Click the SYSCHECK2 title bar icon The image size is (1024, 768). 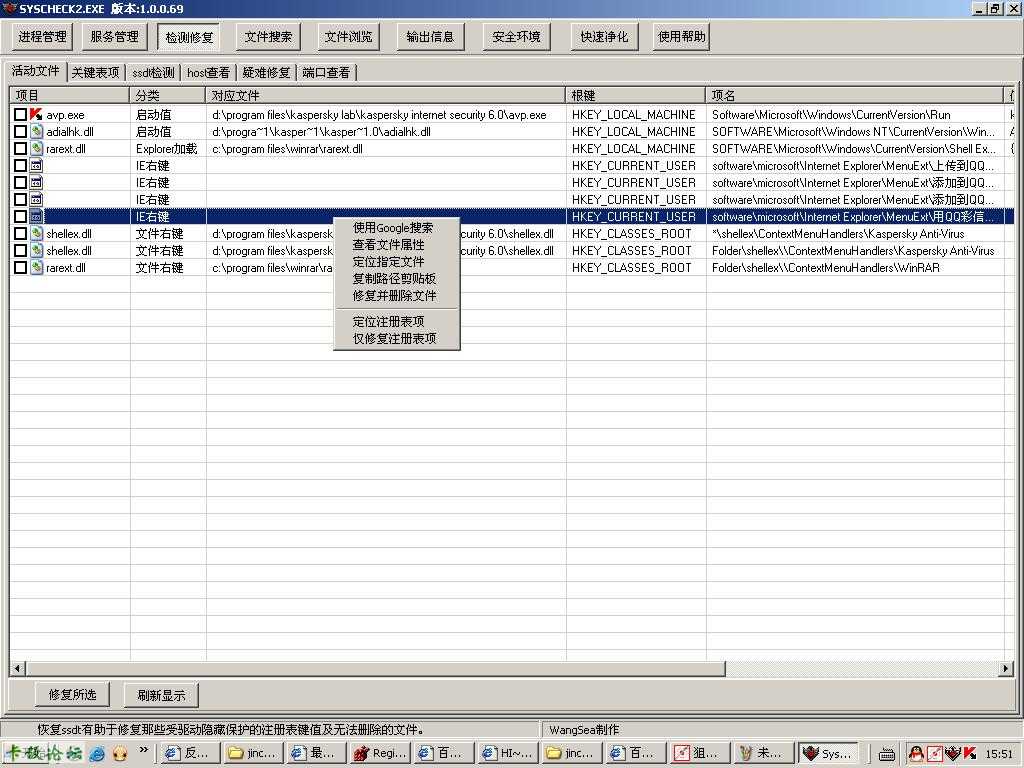click(x=8, y=8)
